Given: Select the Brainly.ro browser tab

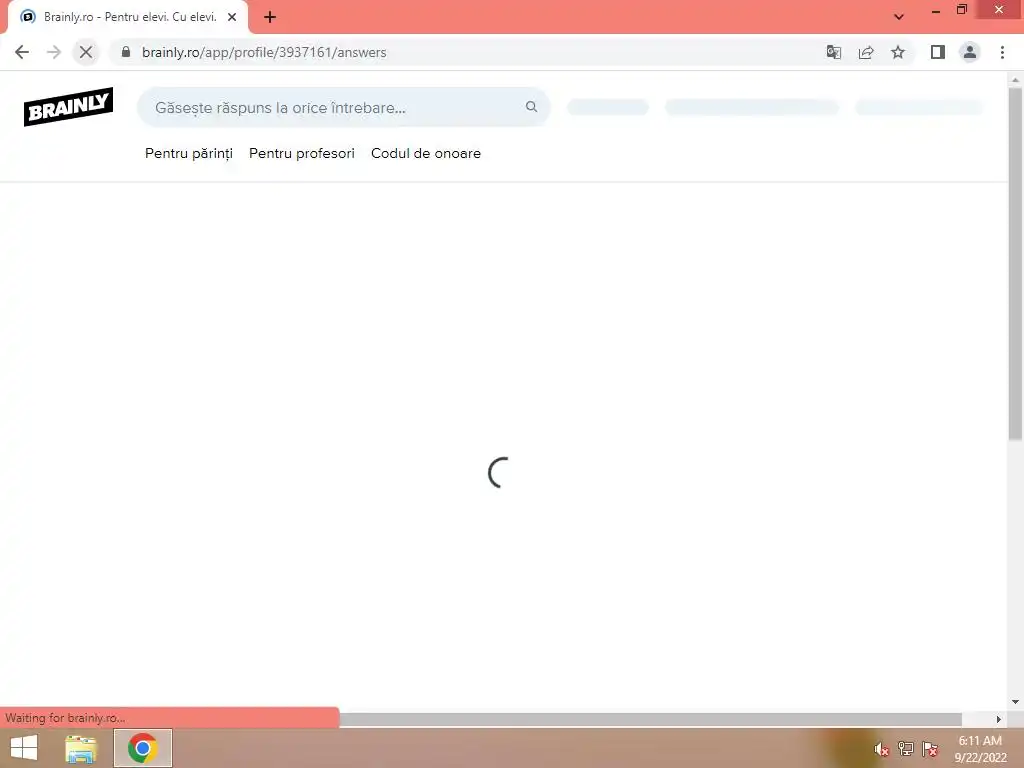Looking at the screenshot, I should coord(128,17).
